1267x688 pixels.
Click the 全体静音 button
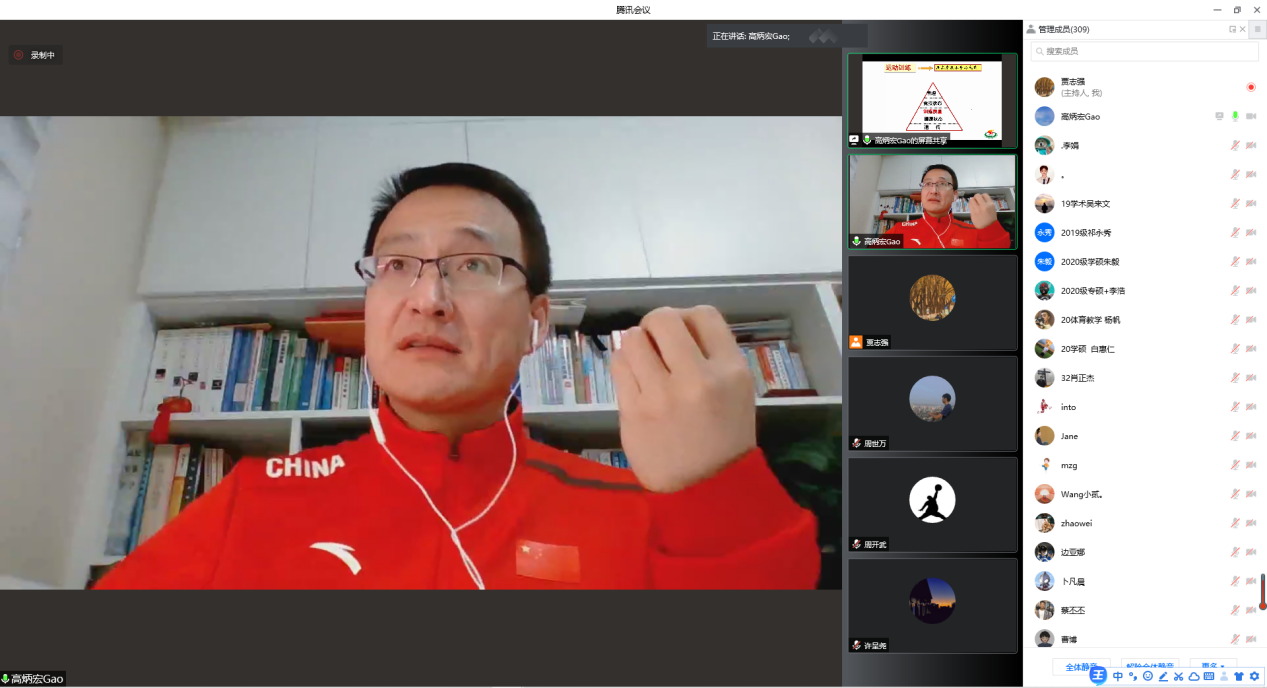[x=1081, y=666]
